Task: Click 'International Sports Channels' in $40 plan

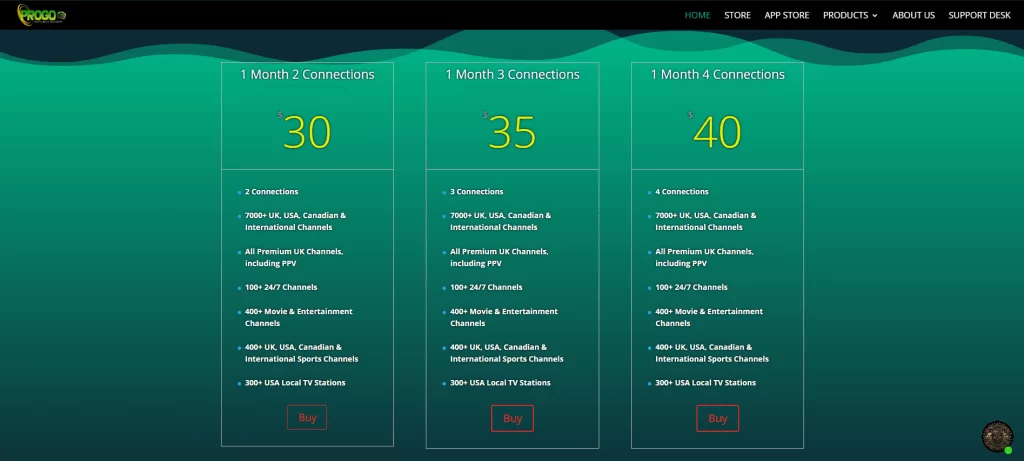Action: coord(712,359)
